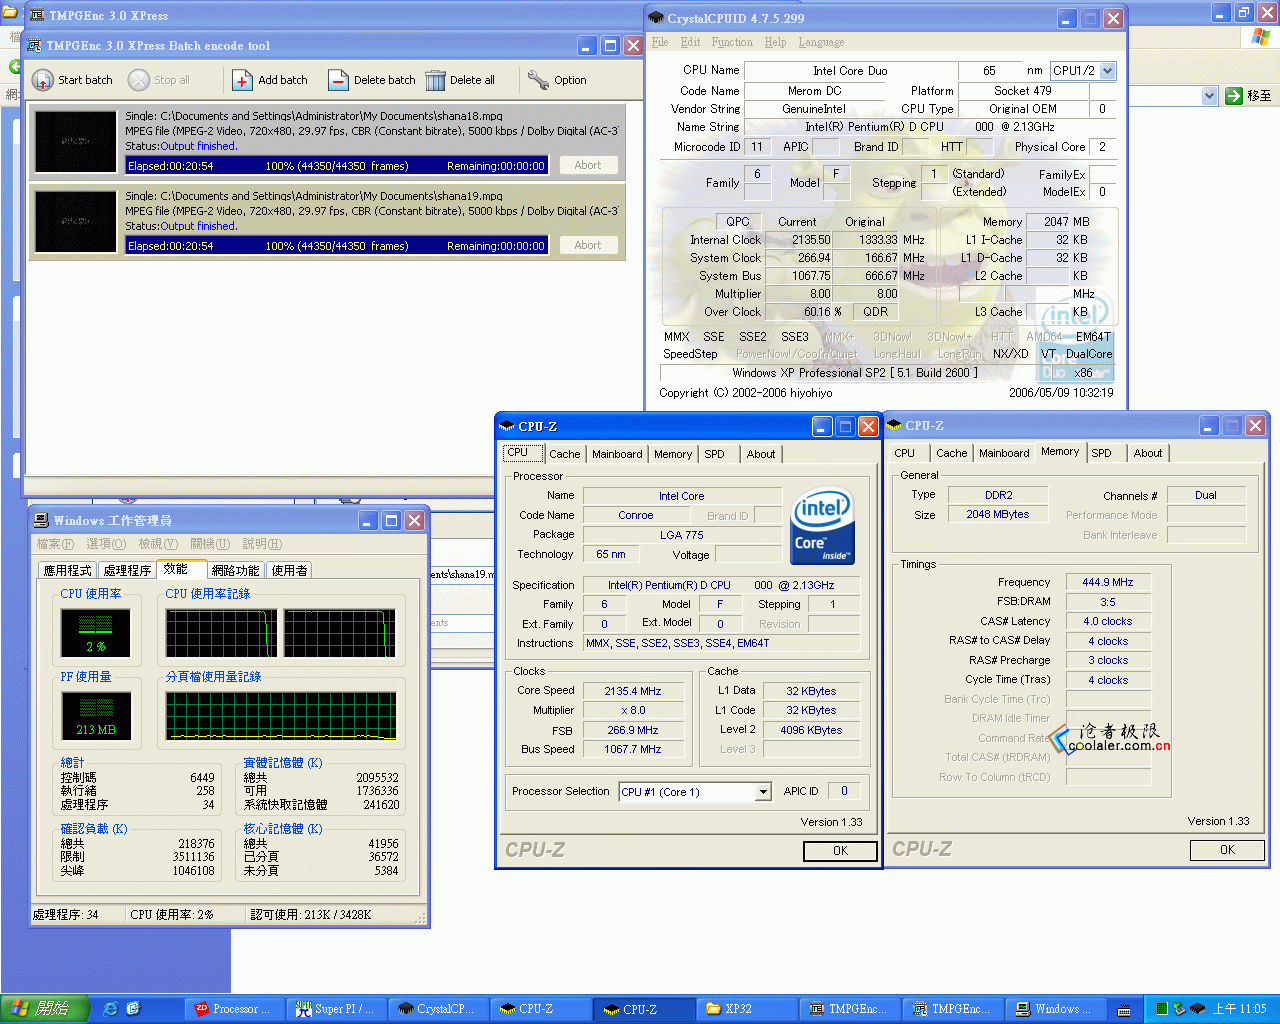The height and width of the screenshot is (1024, 1280).
Task: Open Language menu in CrystalCPUID
Action: pyautogui.click(x=821, y=42)
